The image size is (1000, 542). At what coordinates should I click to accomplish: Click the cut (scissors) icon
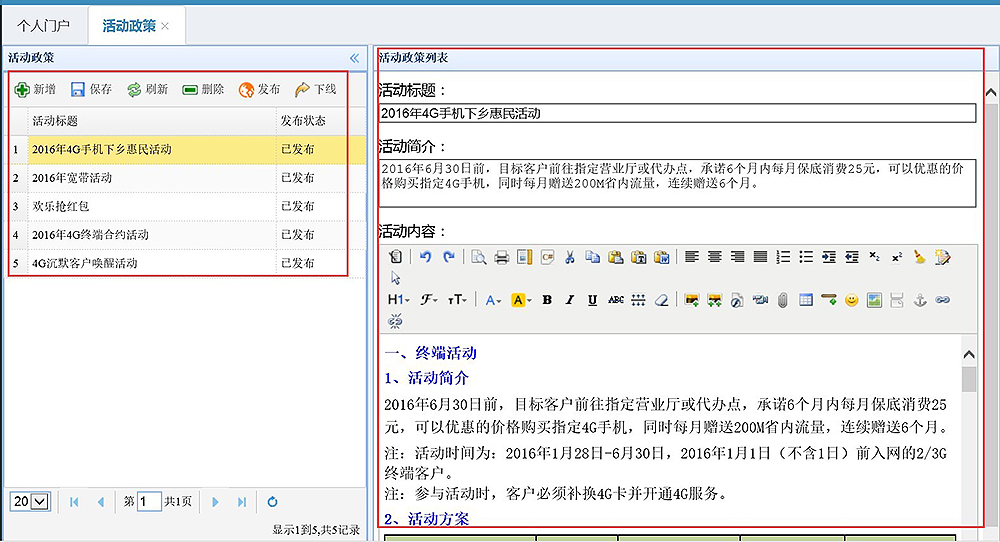570,256
